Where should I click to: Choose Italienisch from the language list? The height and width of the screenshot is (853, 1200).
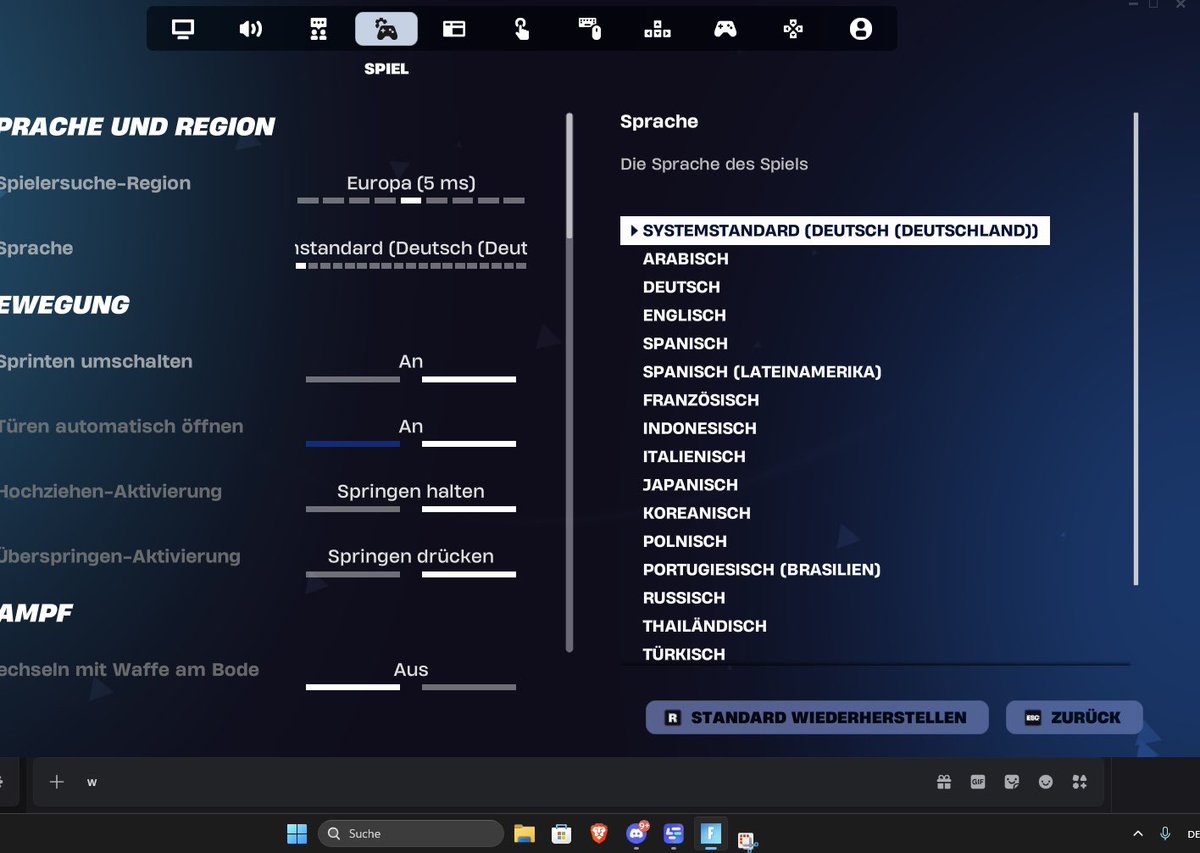click(694, 456)
